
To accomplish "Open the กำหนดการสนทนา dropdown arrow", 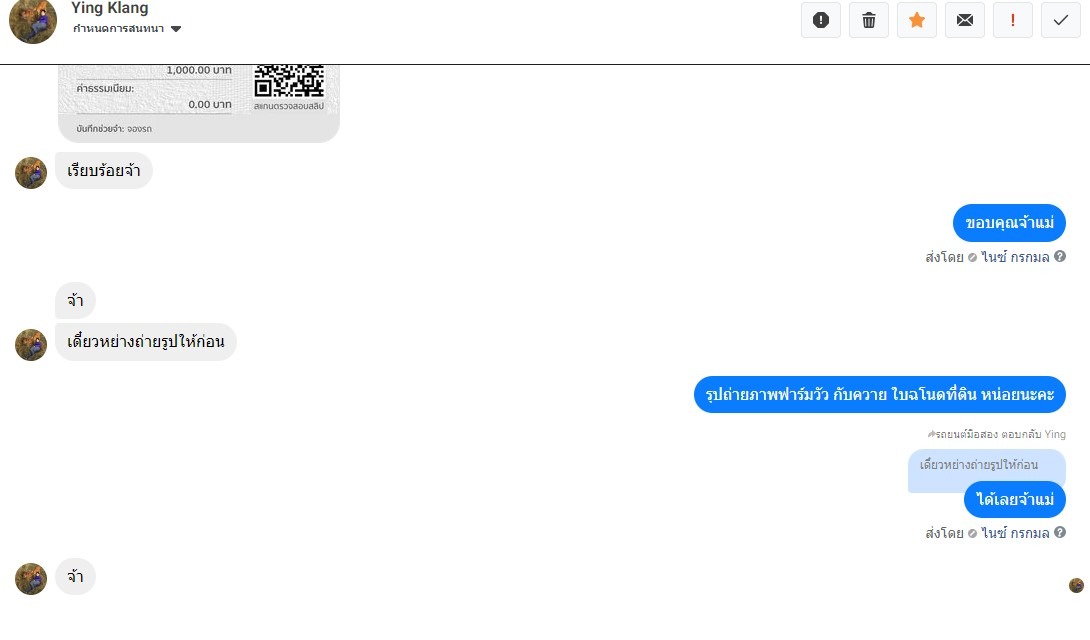I will click(176, 29).
